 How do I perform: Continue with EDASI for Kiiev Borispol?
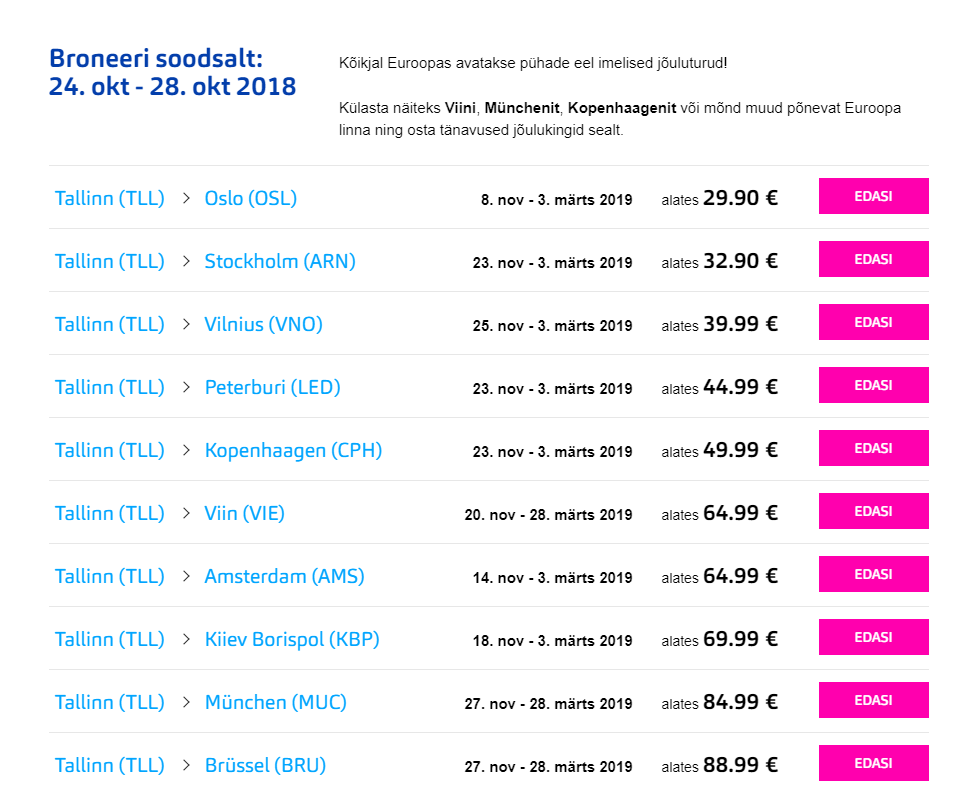point(873,637)
